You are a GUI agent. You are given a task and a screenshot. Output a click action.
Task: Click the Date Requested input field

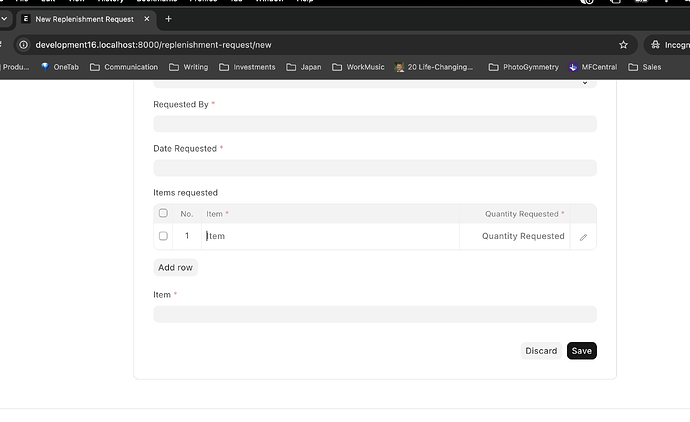click(x=375, y=168)
